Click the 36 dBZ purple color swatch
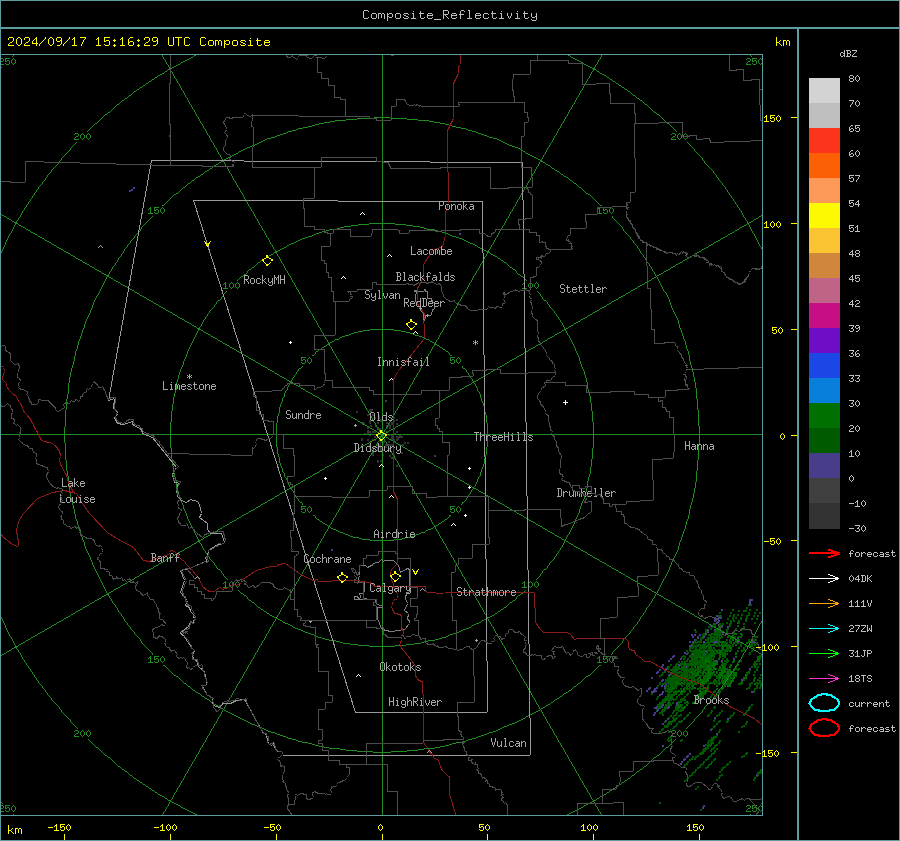Screen dimensions: 900x841 click(824, 340)
